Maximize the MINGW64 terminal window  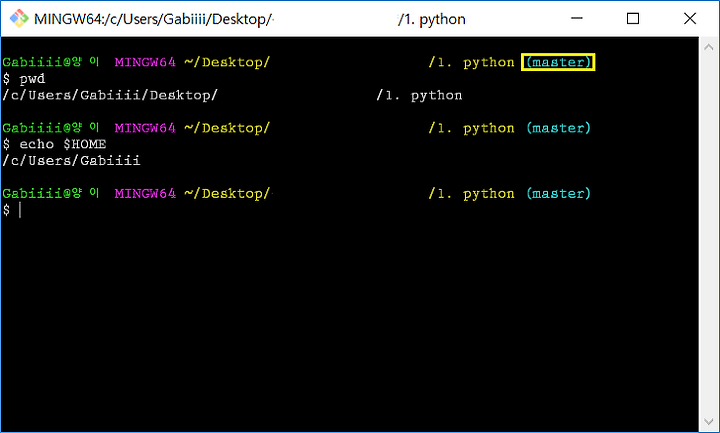pos(633,19)
